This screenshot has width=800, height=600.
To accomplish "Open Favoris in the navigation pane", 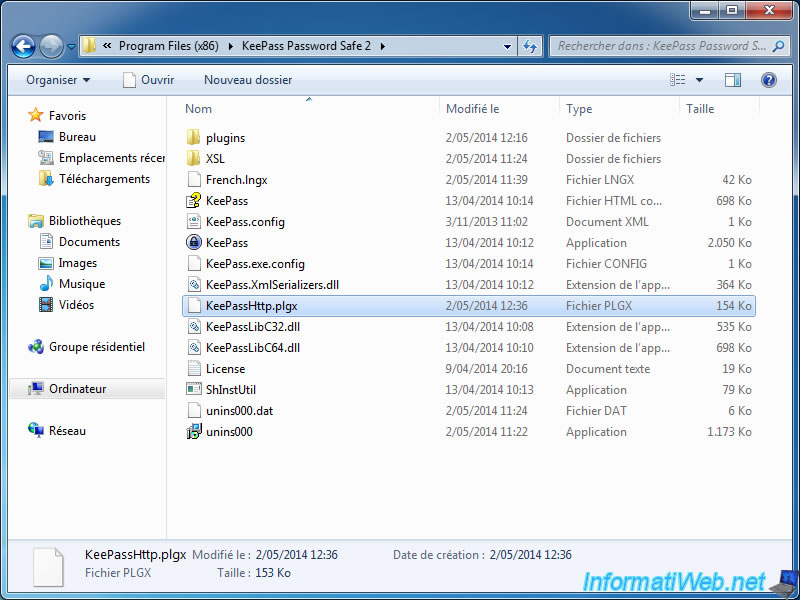I will [67, 116].
